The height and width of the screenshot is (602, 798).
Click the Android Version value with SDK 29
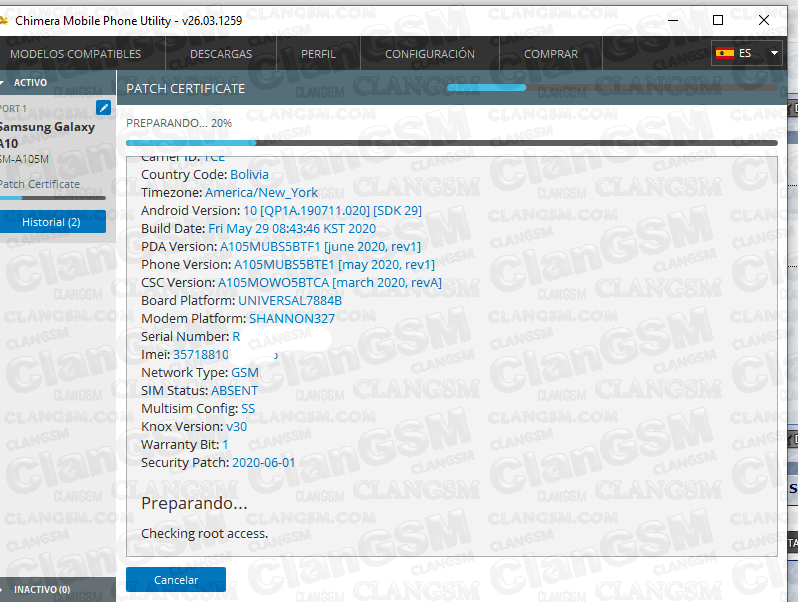[333, 211]
